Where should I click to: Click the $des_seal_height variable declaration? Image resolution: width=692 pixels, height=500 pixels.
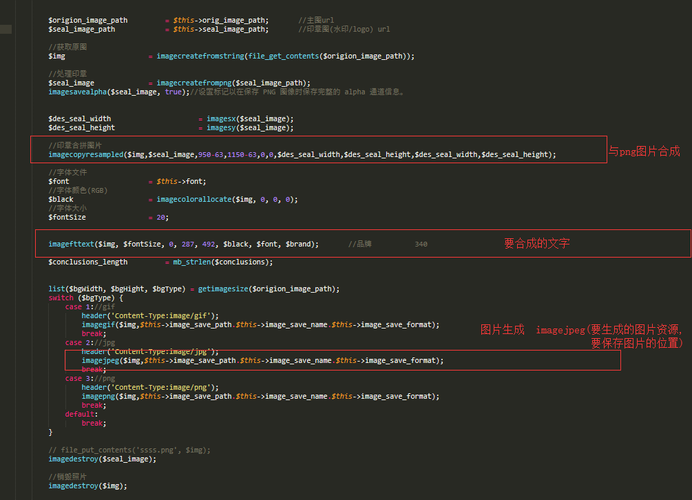pos(82,128)
